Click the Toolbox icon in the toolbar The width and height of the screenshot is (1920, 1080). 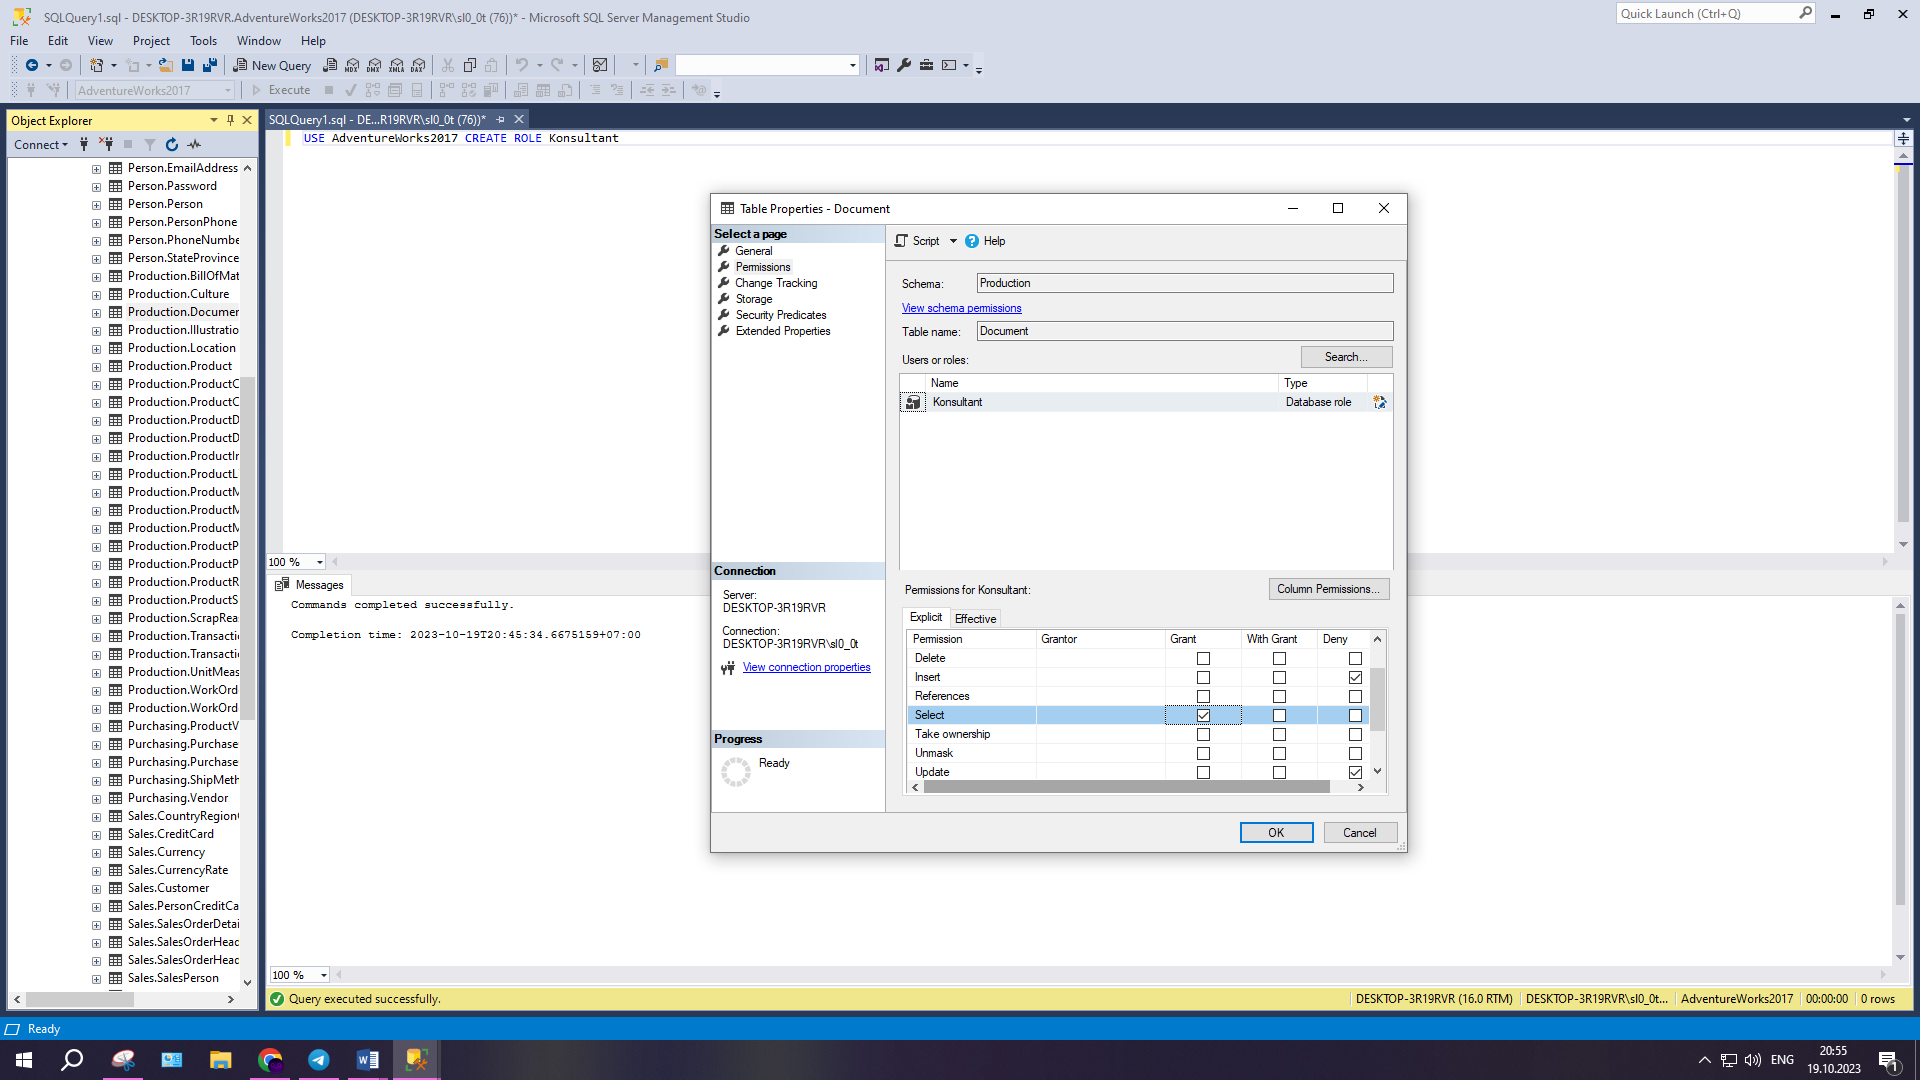(927, 65)
